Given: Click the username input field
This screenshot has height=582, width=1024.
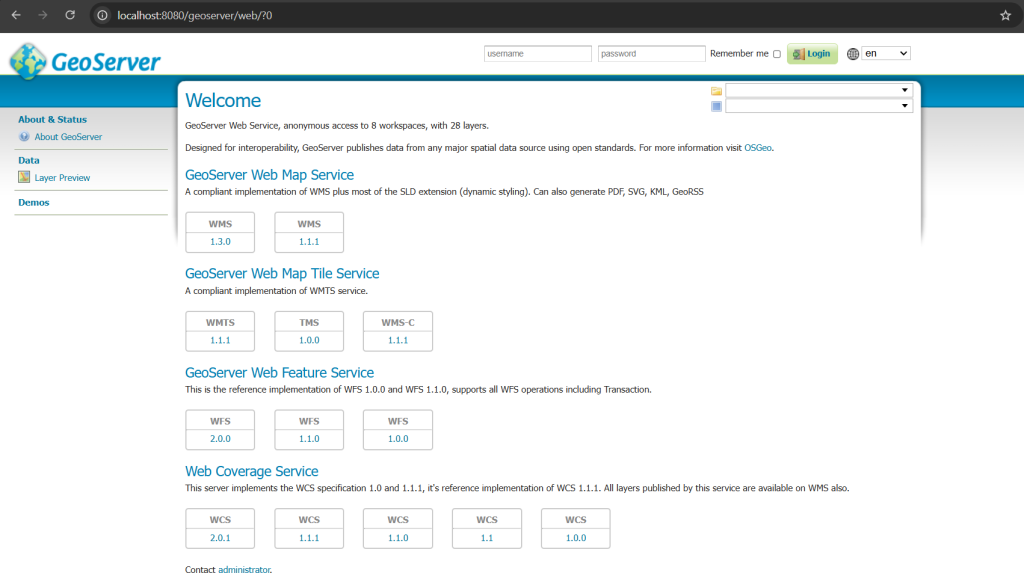Looking at the screenshot, I should coord(537,53).
